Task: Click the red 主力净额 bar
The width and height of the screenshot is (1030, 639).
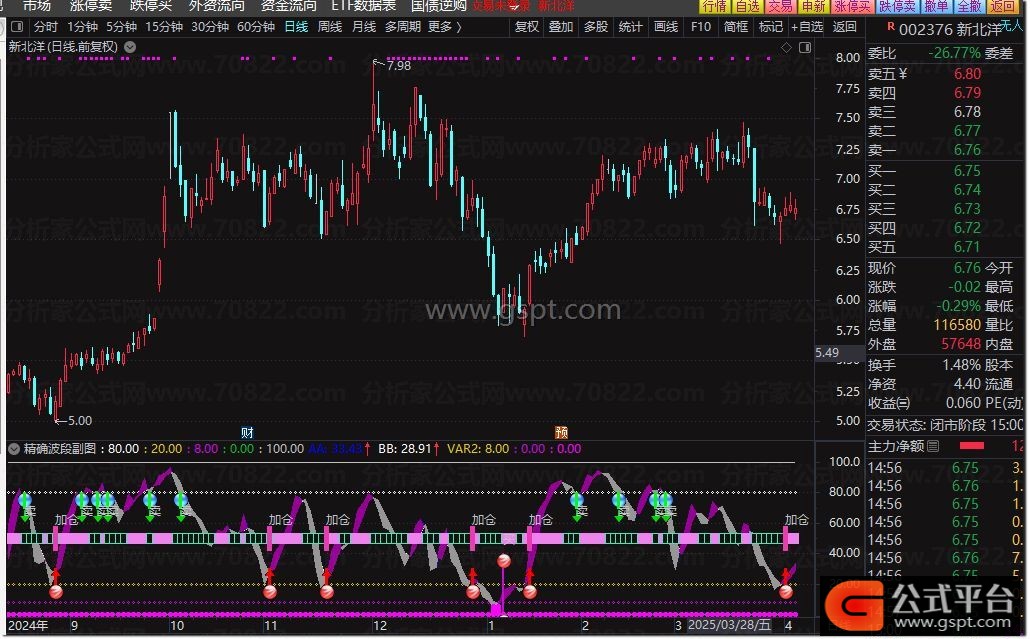Action: coord(972,447)
